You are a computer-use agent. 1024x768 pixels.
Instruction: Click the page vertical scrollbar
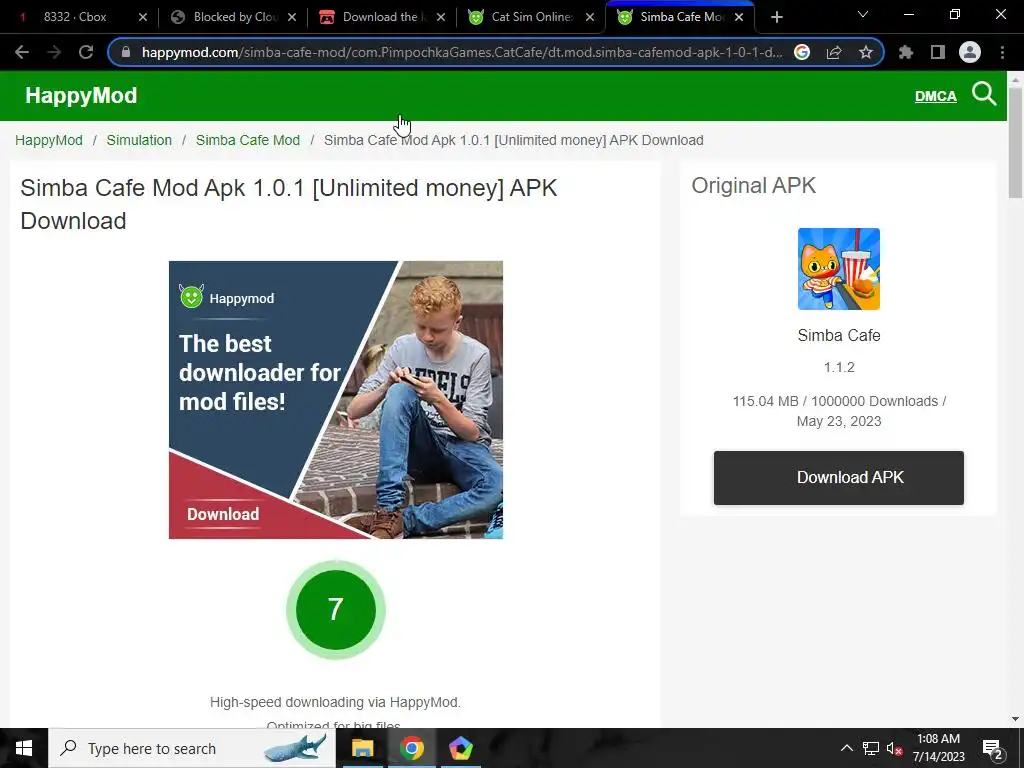(1015, 142)
